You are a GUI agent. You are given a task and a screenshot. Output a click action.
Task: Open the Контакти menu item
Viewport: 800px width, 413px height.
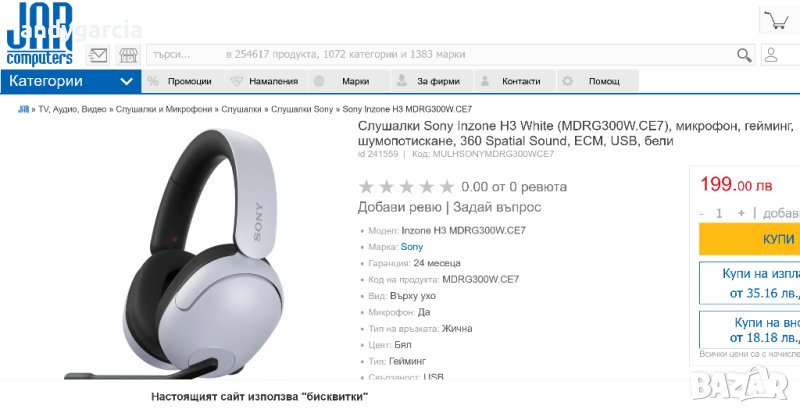(515, 81)
